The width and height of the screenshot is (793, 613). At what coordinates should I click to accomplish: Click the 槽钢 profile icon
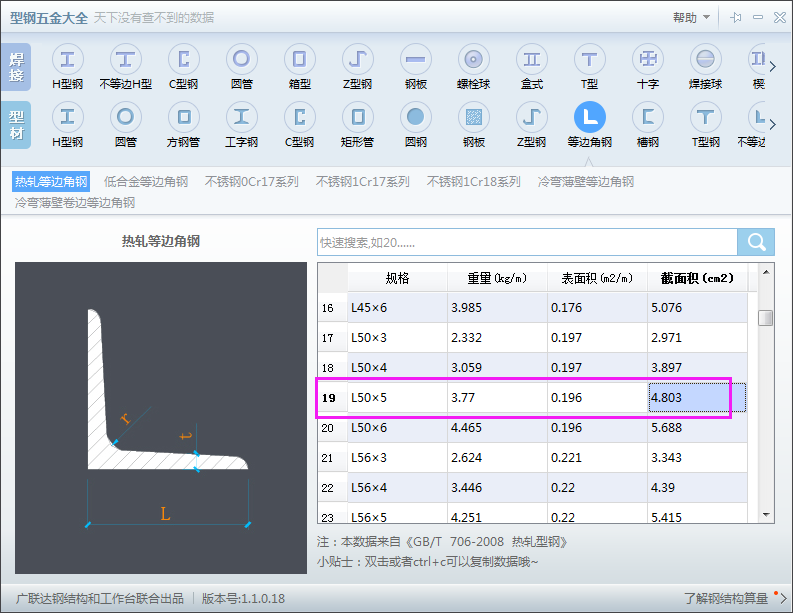click(x=648, y=118)
